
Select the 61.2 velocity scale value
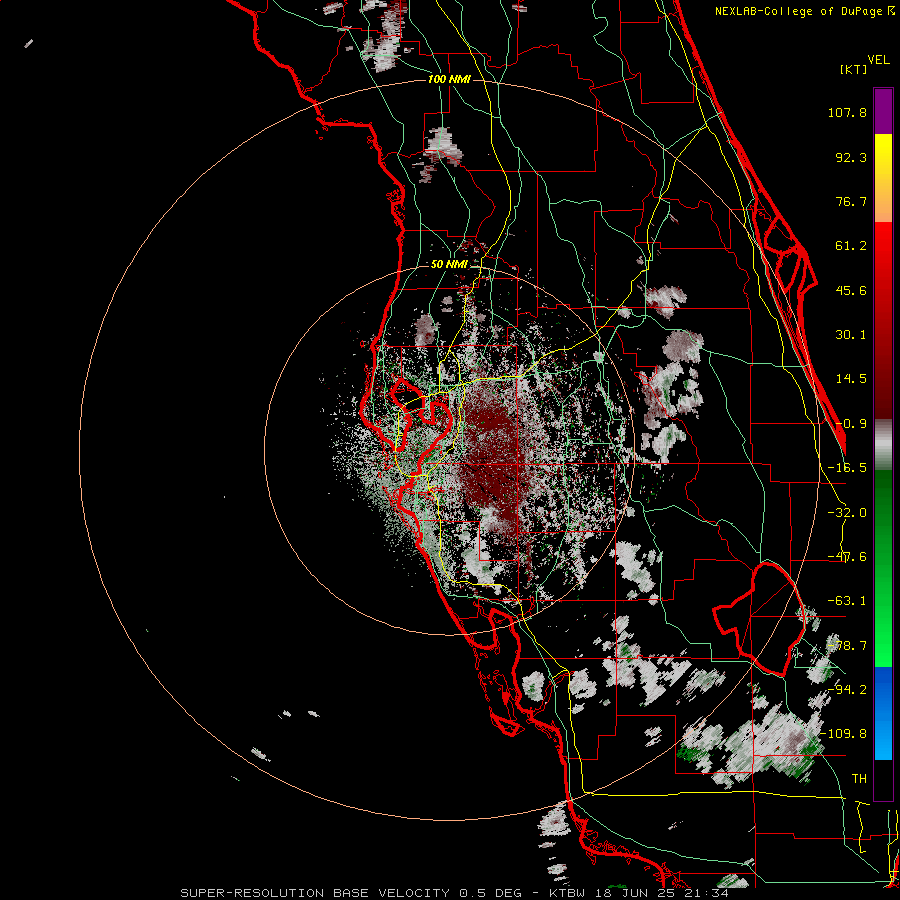pyautogui.click(x=851, y=246)
